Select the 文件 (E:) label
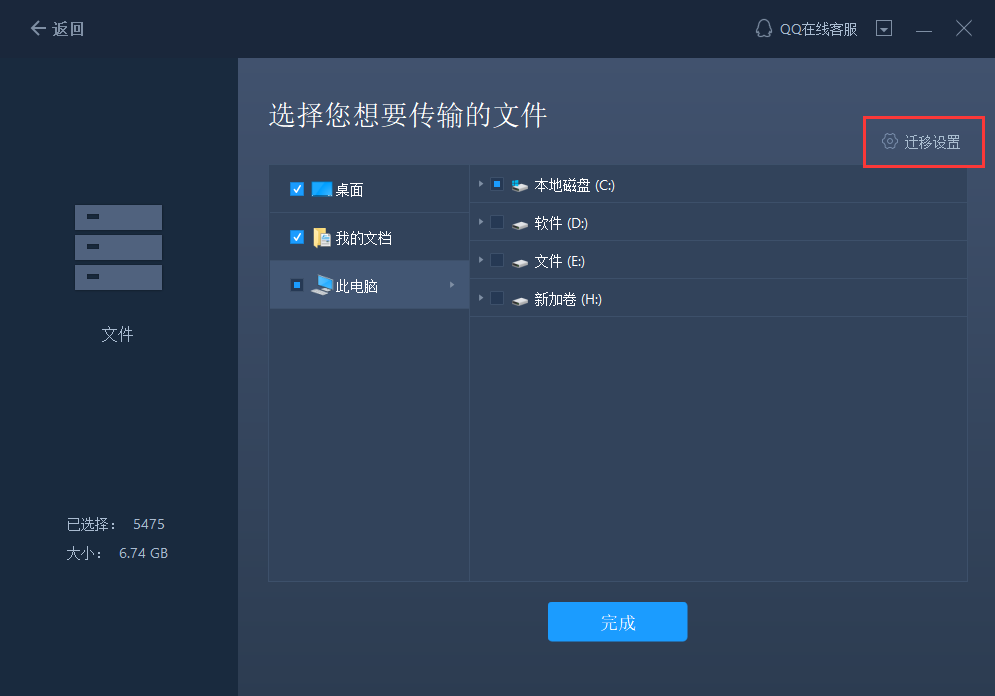The height and width of the screenshot is (696, 995). 559,261
